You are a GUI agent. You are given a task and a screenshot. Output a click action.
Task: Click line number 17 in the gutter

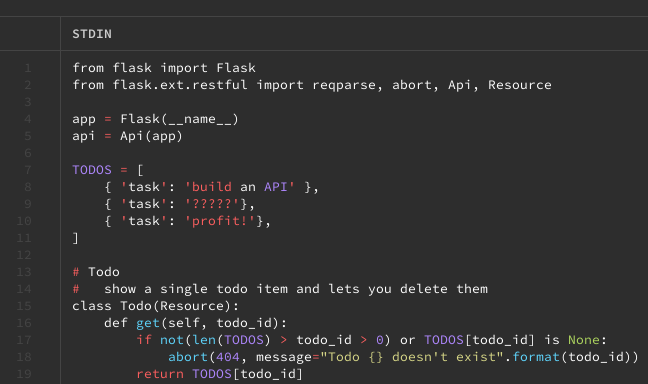pyautogui.click(x=24, y=340)
